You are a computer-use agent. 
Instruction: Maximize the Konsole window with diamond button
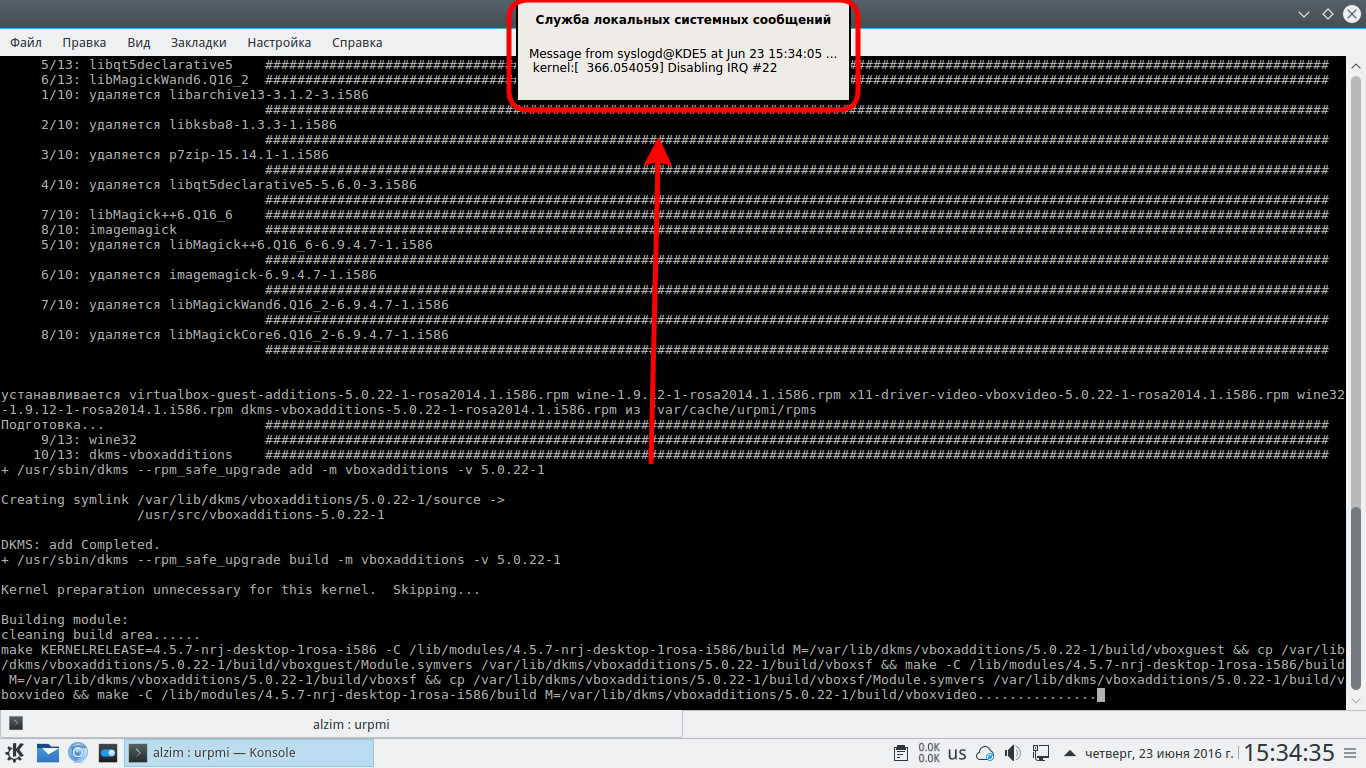click(1327, 14)
